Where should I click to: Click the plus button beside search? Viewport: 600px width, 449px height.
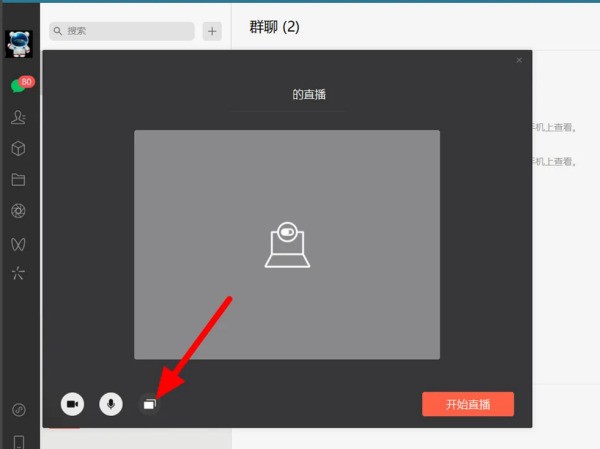point(212,31)
